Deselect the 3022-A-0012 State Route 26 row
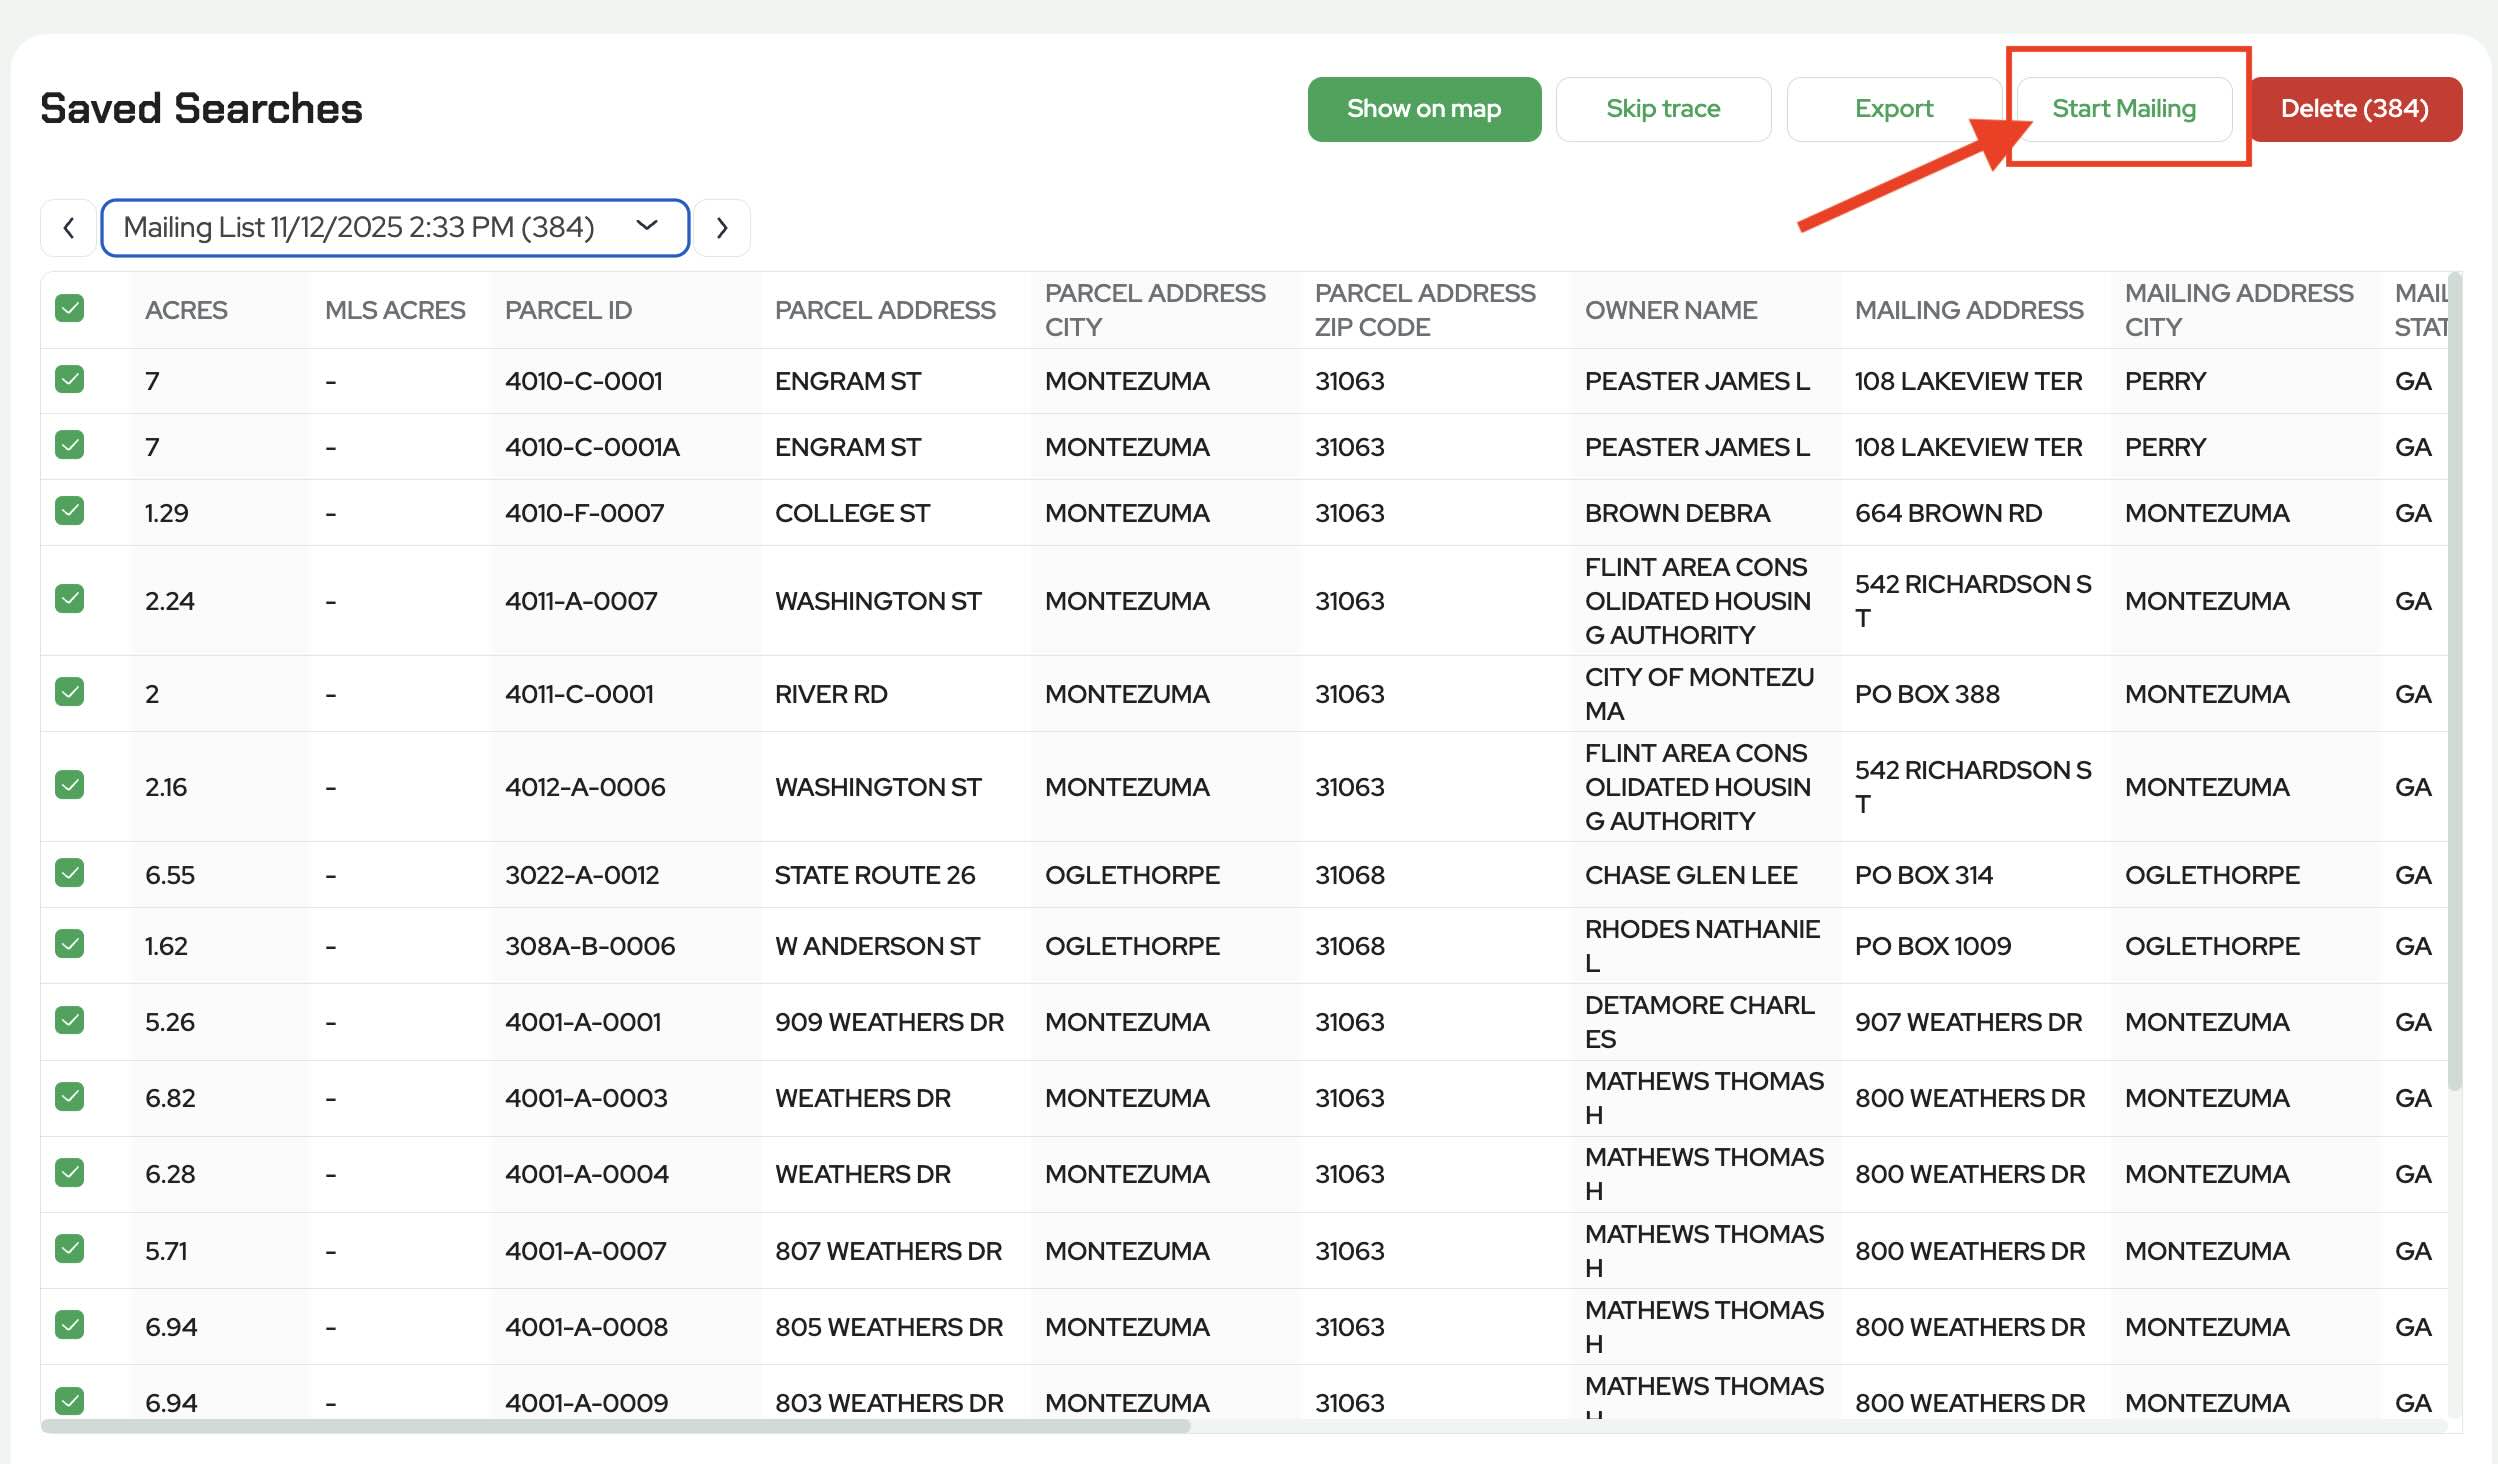 tap(70, 873)
